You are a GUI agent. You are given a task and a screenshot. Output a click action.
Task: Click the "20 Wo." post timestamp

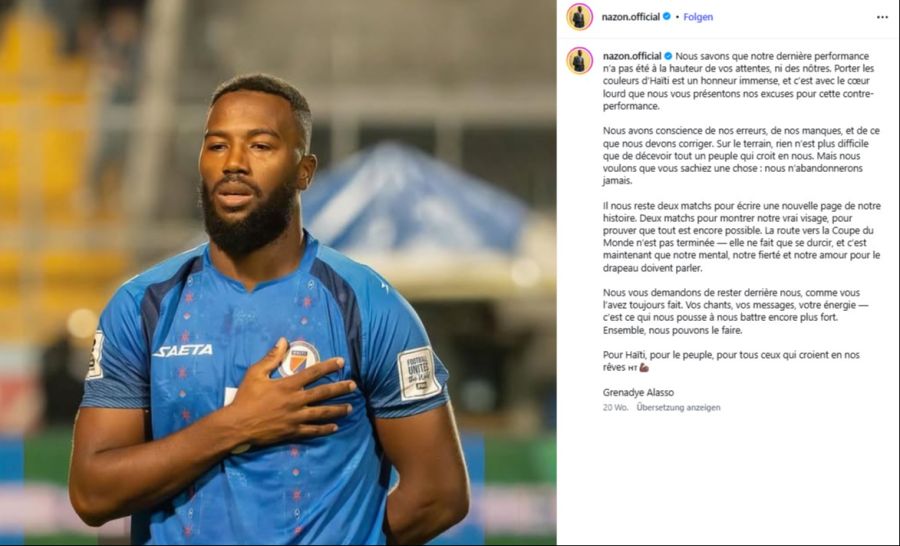pos(615,408)
